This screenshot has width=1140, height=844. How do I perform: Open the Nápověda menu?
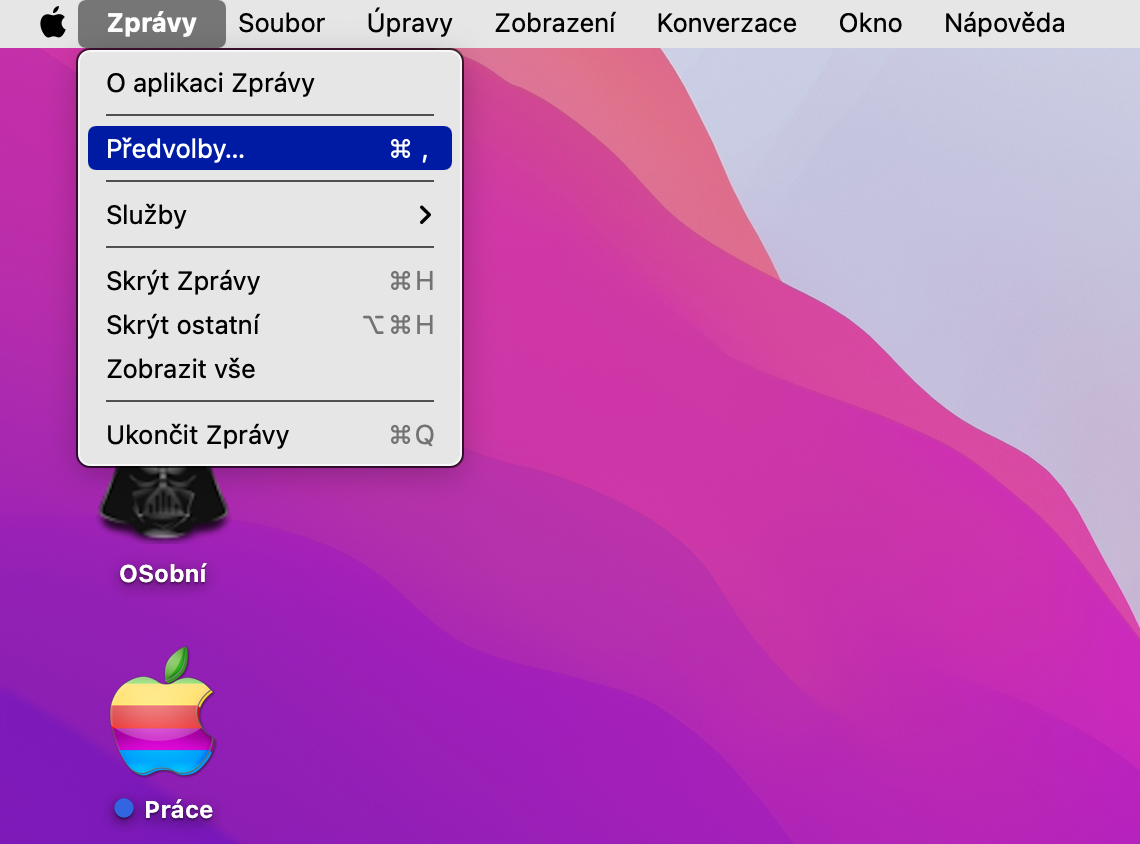[1004, 23]
